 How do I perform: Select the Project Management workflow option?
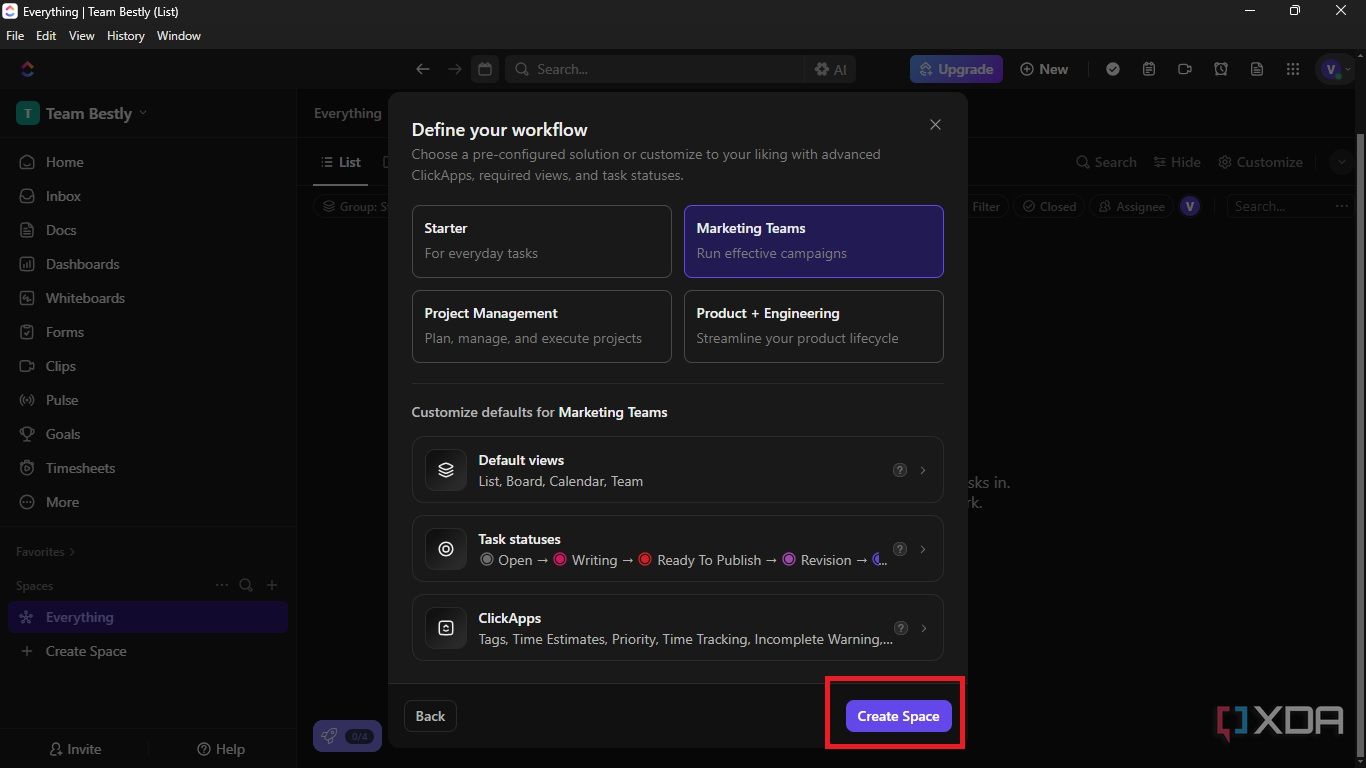[x=542, y=326]
